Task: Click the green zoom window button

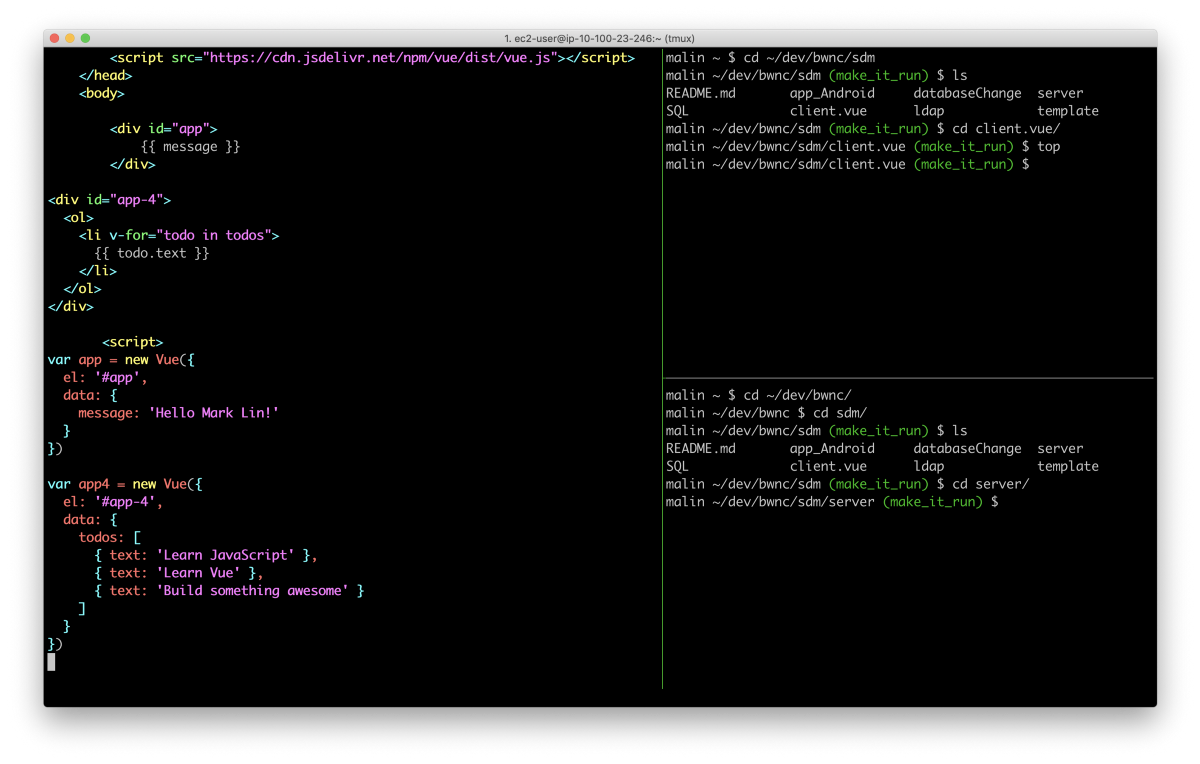Action: [x=86, y=38]
